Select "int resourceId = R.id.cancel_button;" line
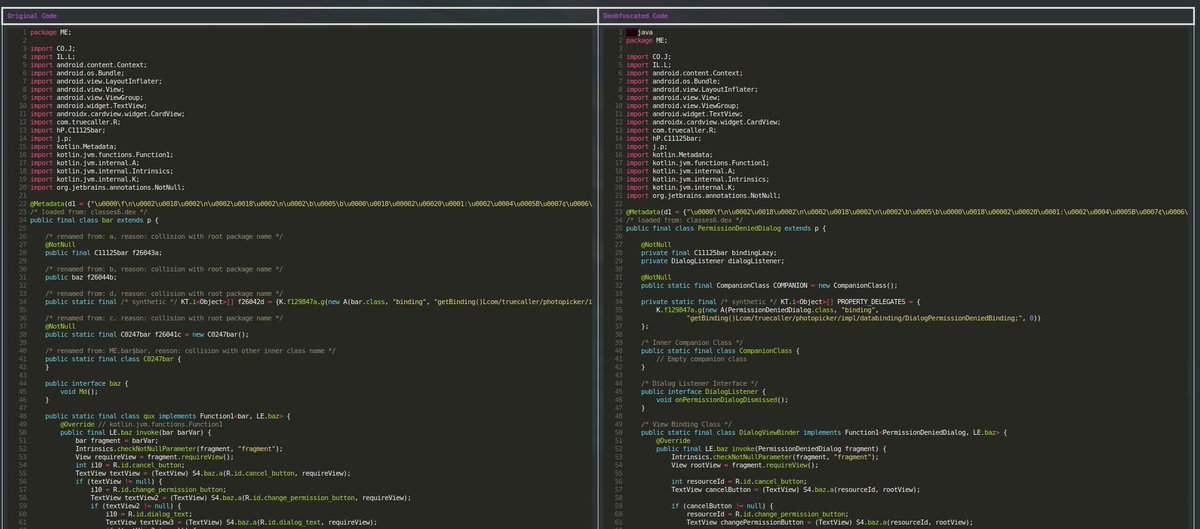 click(x=739, y=481)
